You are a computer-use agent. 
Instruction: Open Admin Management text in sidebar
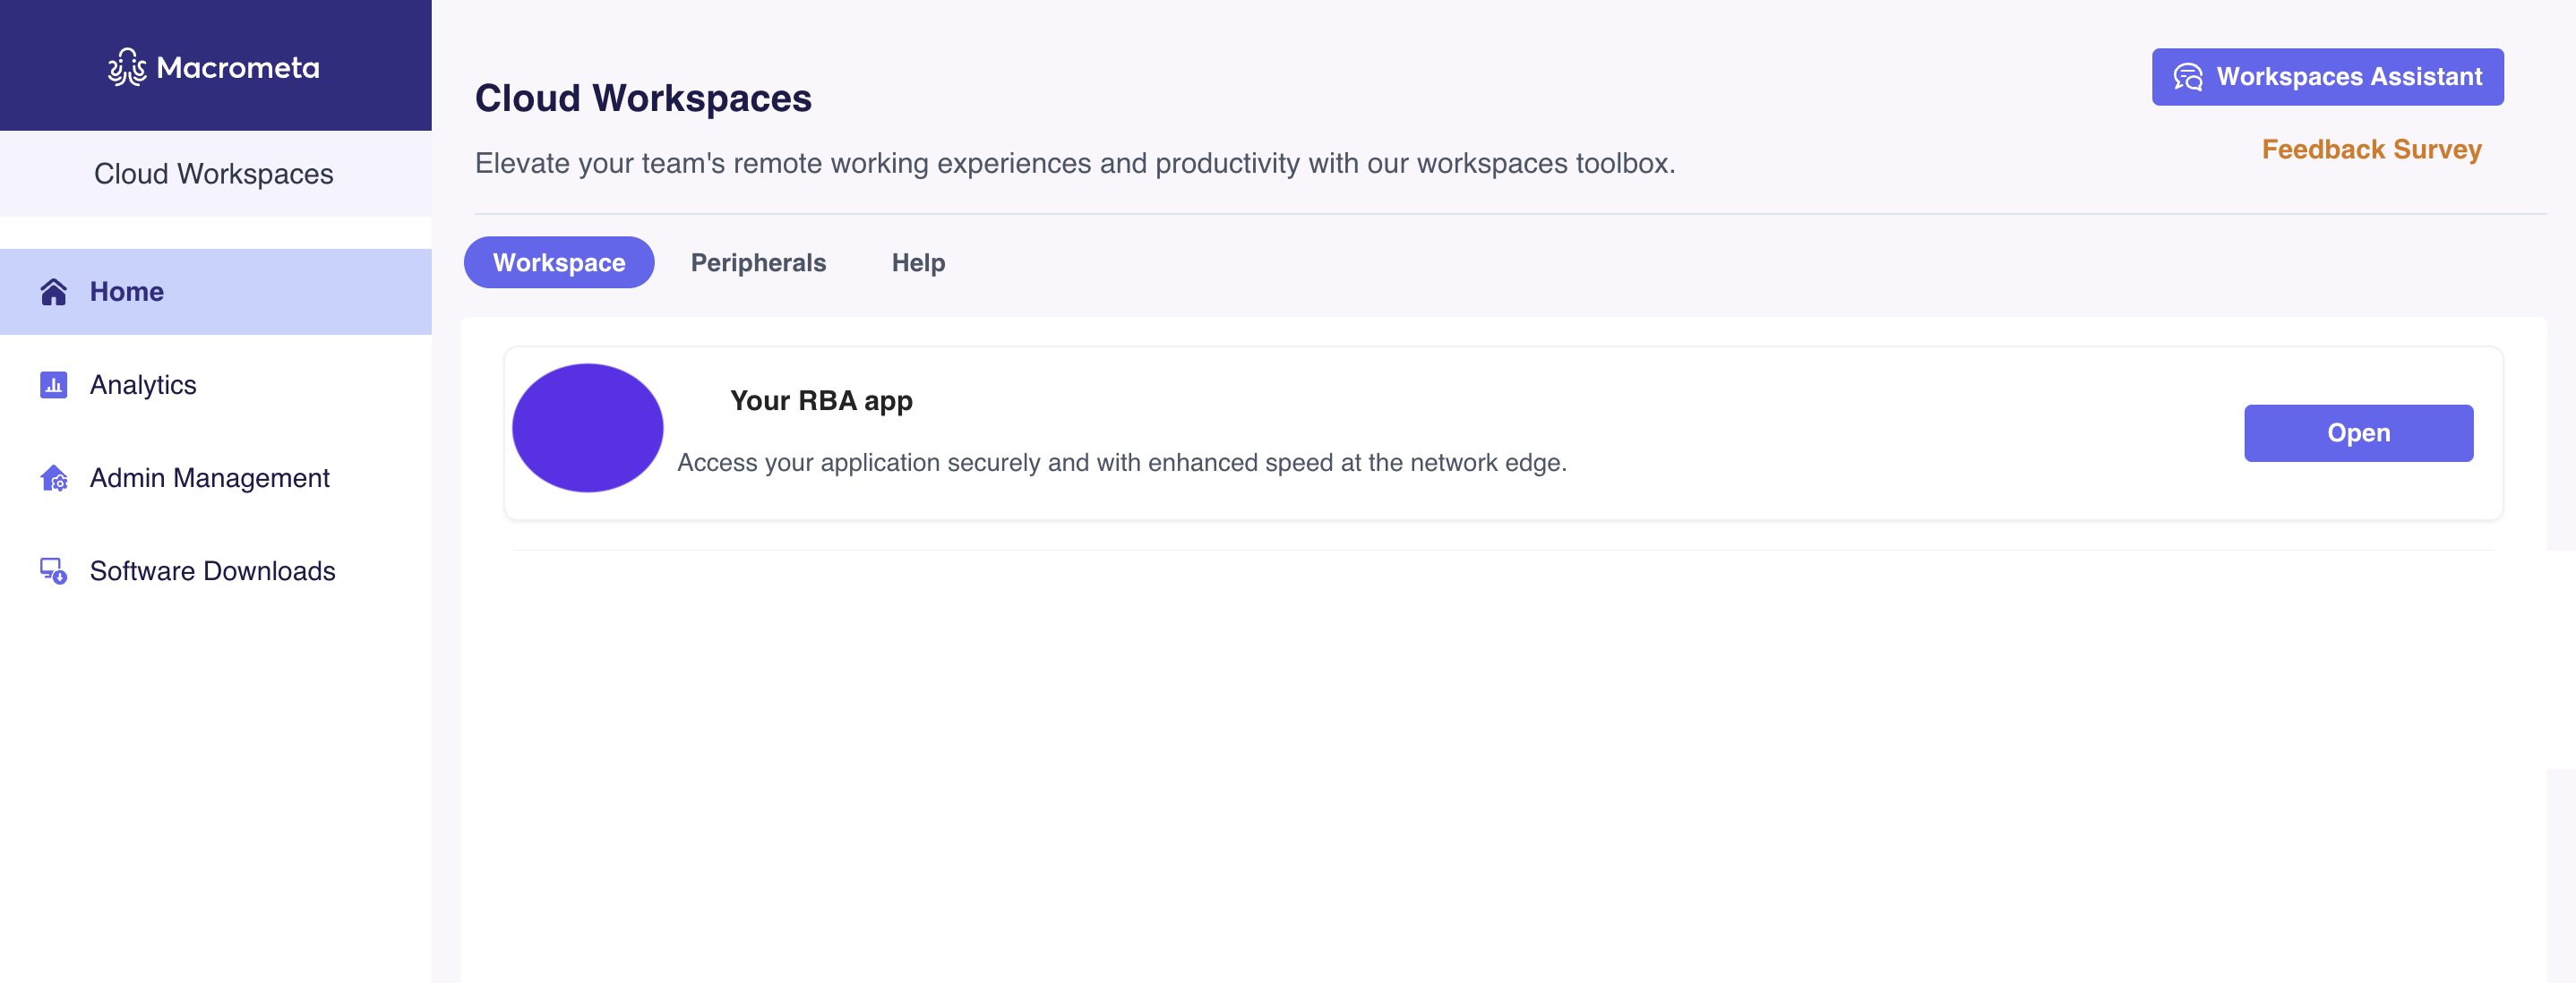(x=209, y=478)
